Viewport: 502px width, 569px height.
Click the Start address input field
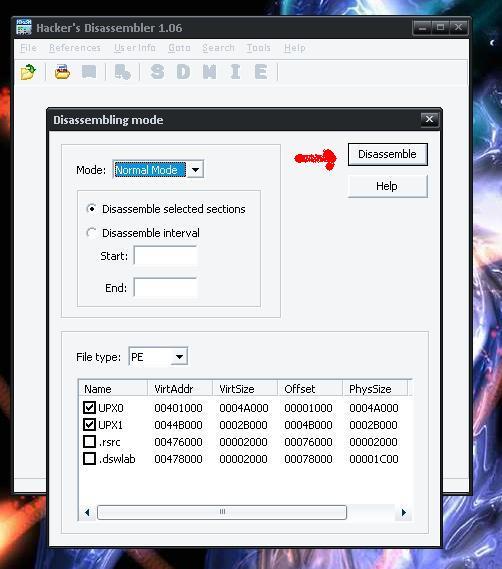166,255
